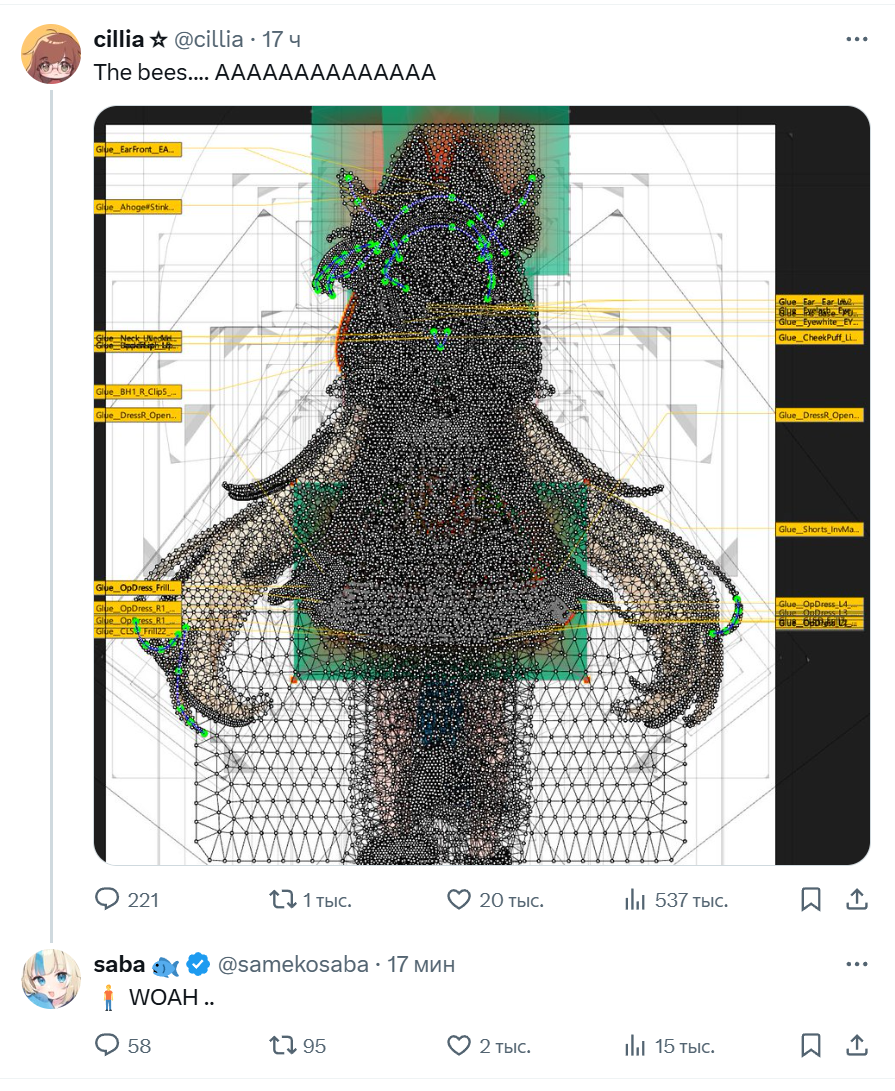The image size is (895, 1091).
Task: Repost saba's reply with 95 reposts
Action: click(298, 1045)
